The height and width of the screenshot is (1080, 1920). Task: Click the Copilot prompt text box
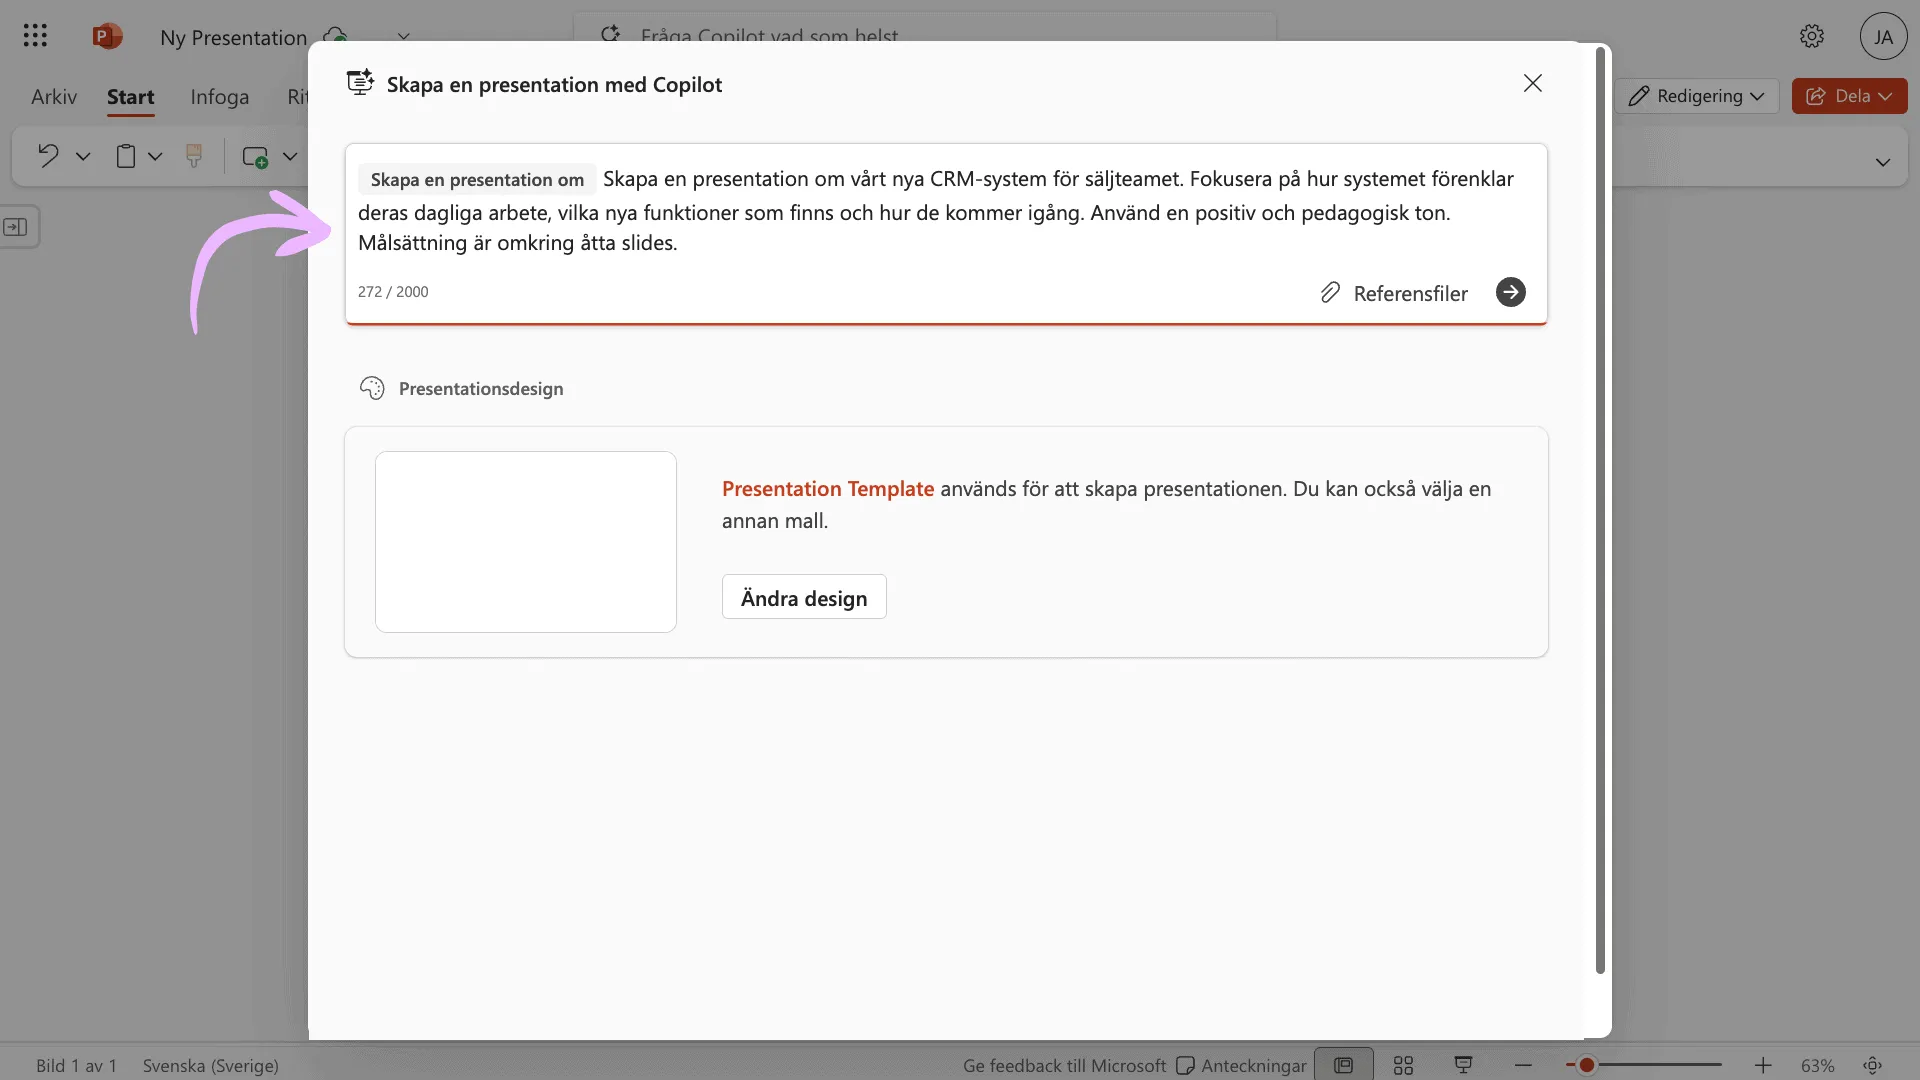(x=946, y=234)
